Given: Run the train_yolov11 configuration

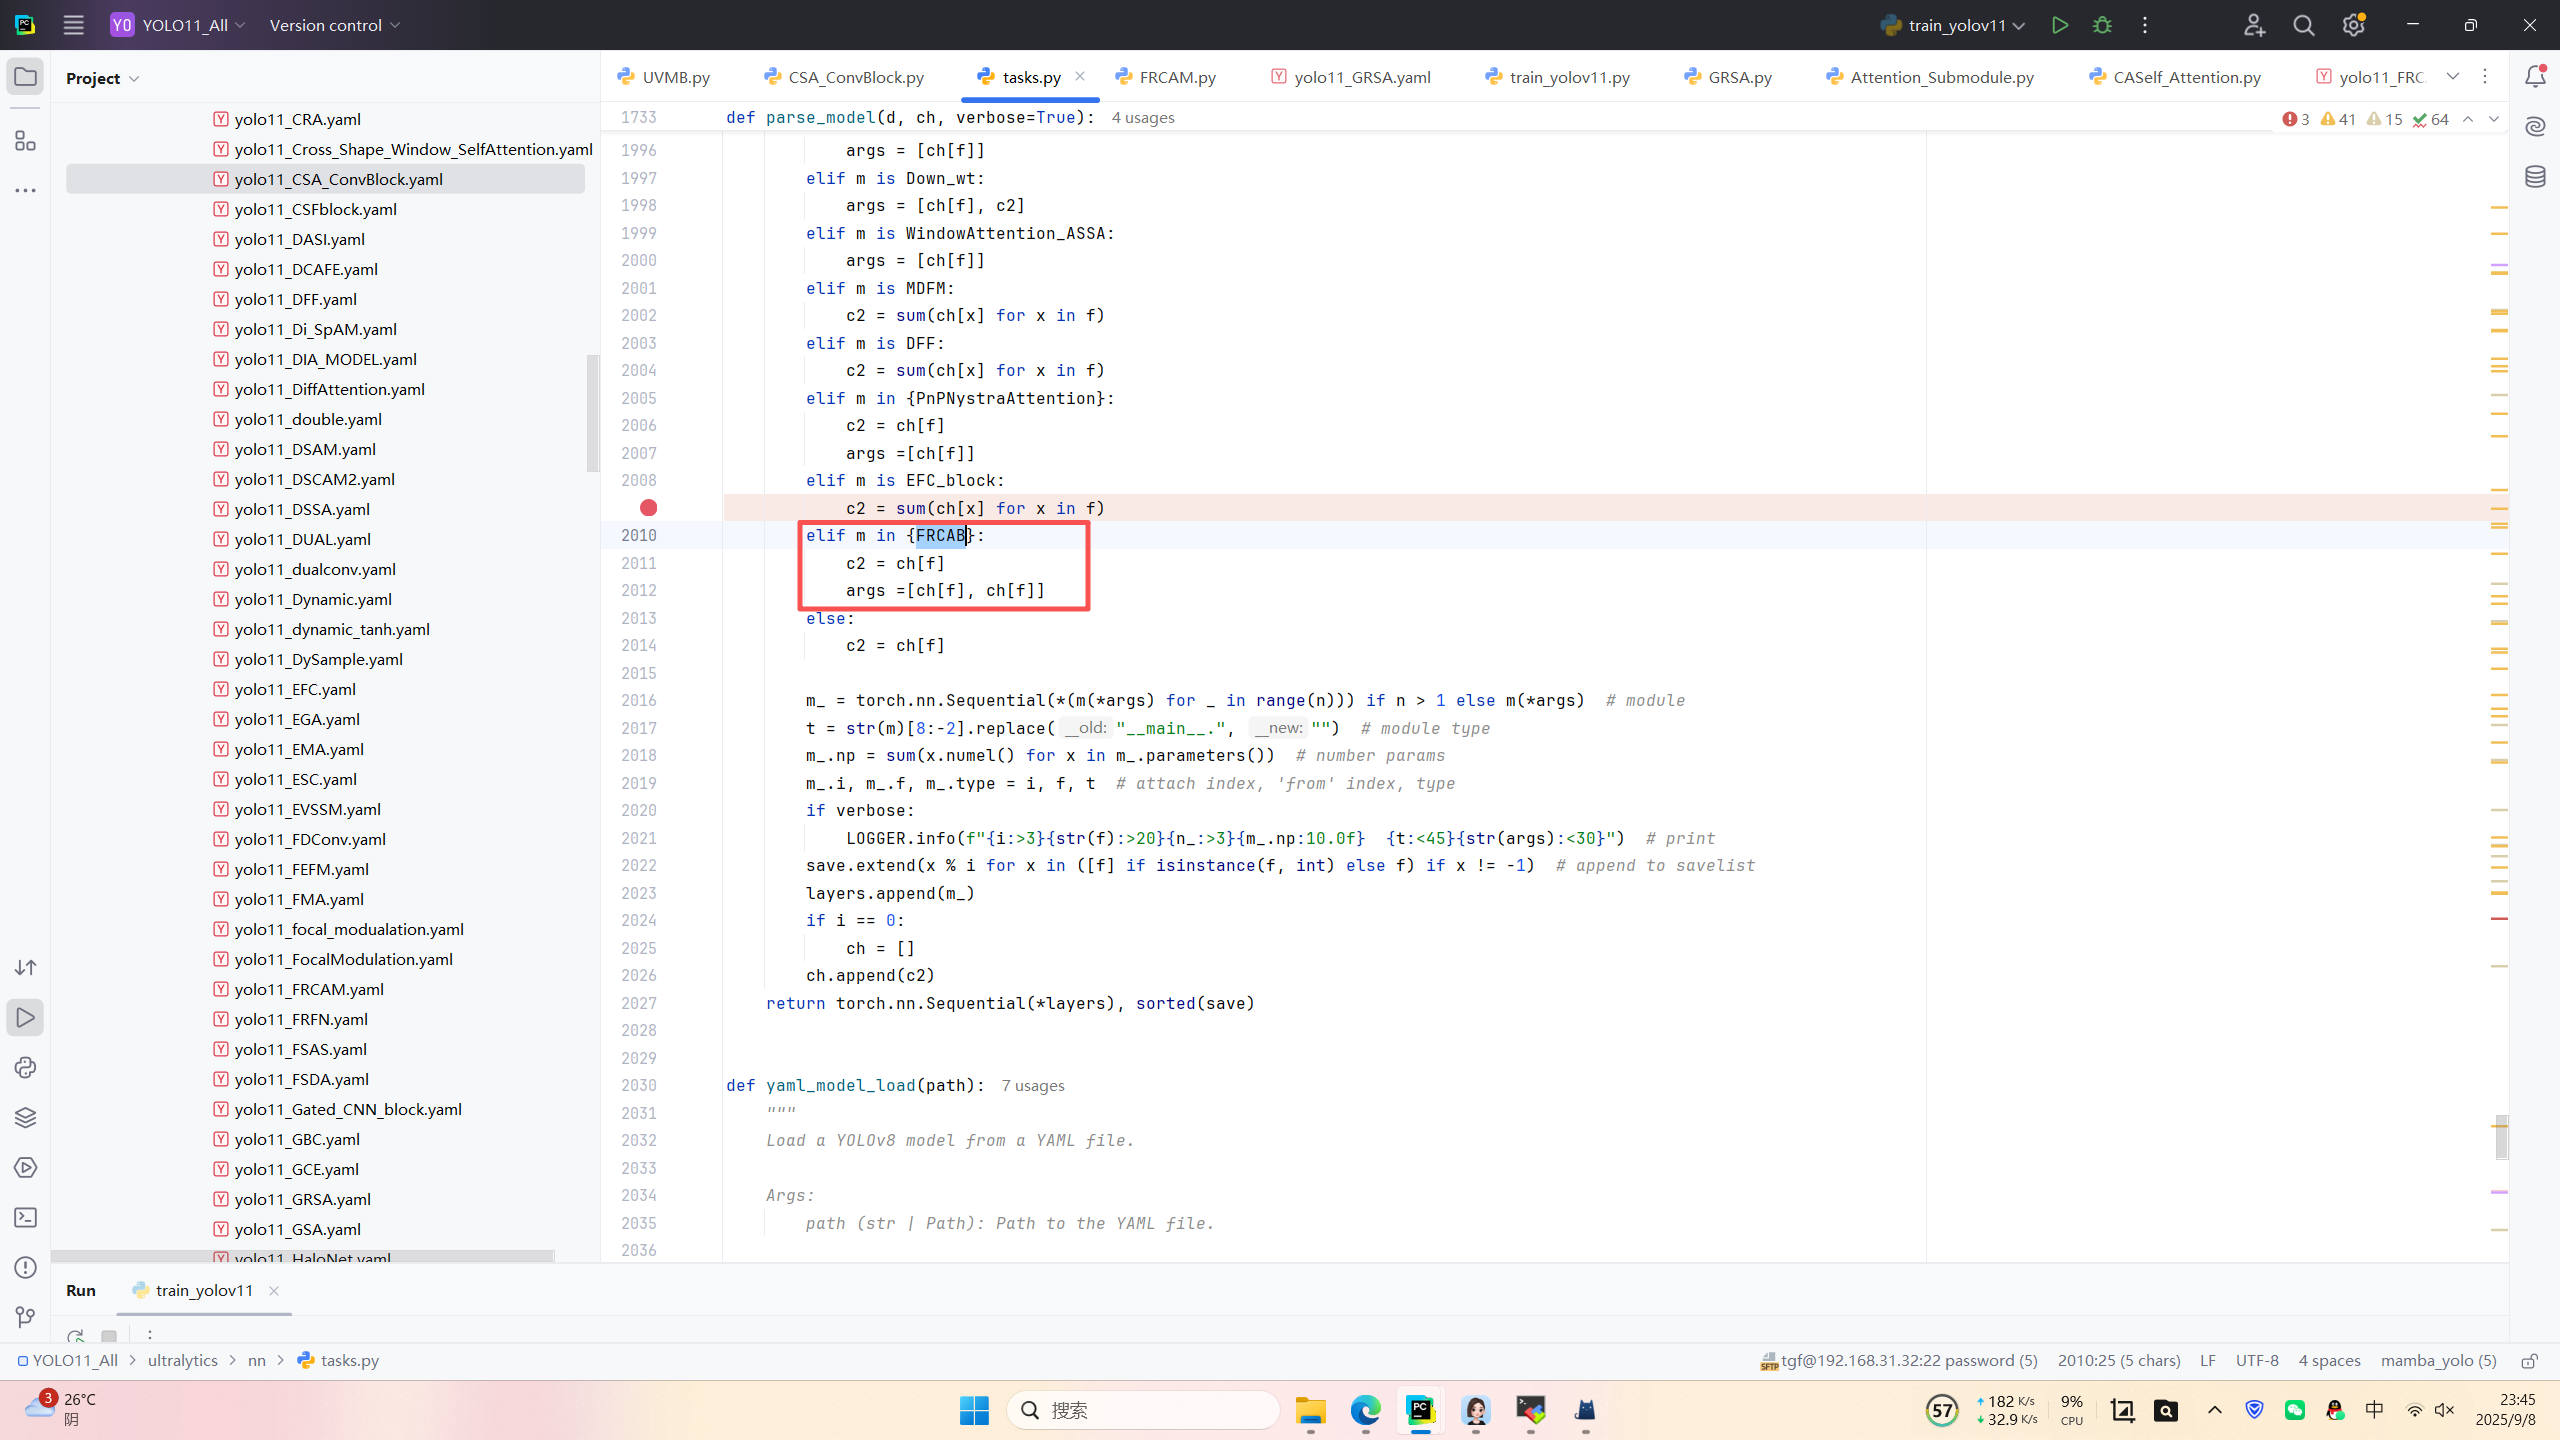Looking at the screenshot, I should pos(2059,25).
